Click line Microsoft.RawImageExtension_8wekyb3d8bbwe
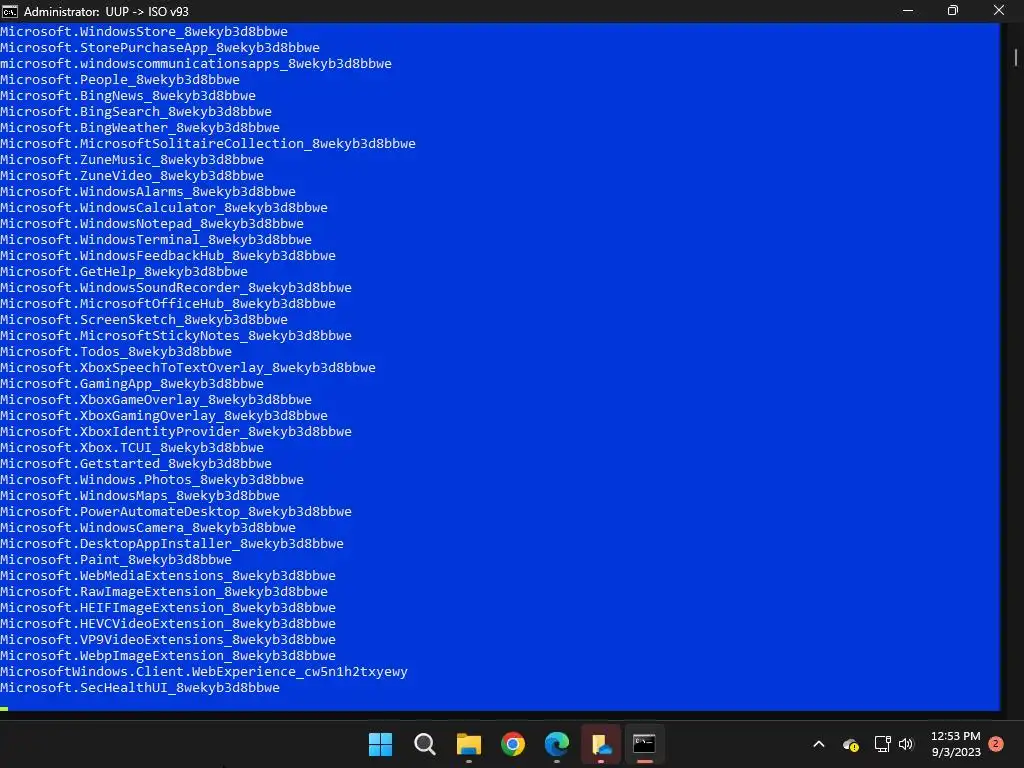This screenshot has width=1024, height=768. click(x=164, y=592)
